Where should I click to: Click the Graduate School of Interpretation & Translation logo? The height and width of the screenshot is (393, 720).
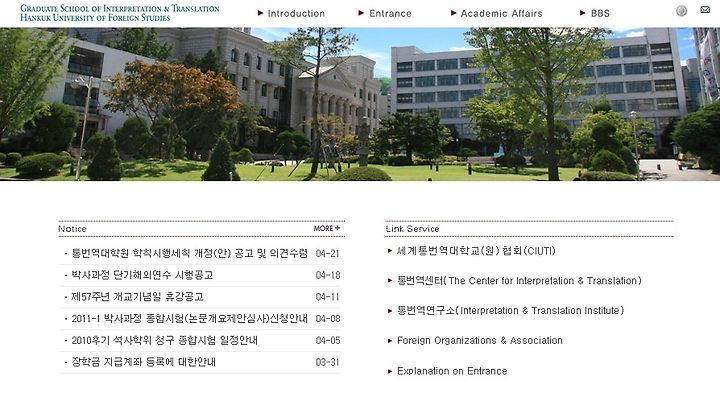coord(120,13)
